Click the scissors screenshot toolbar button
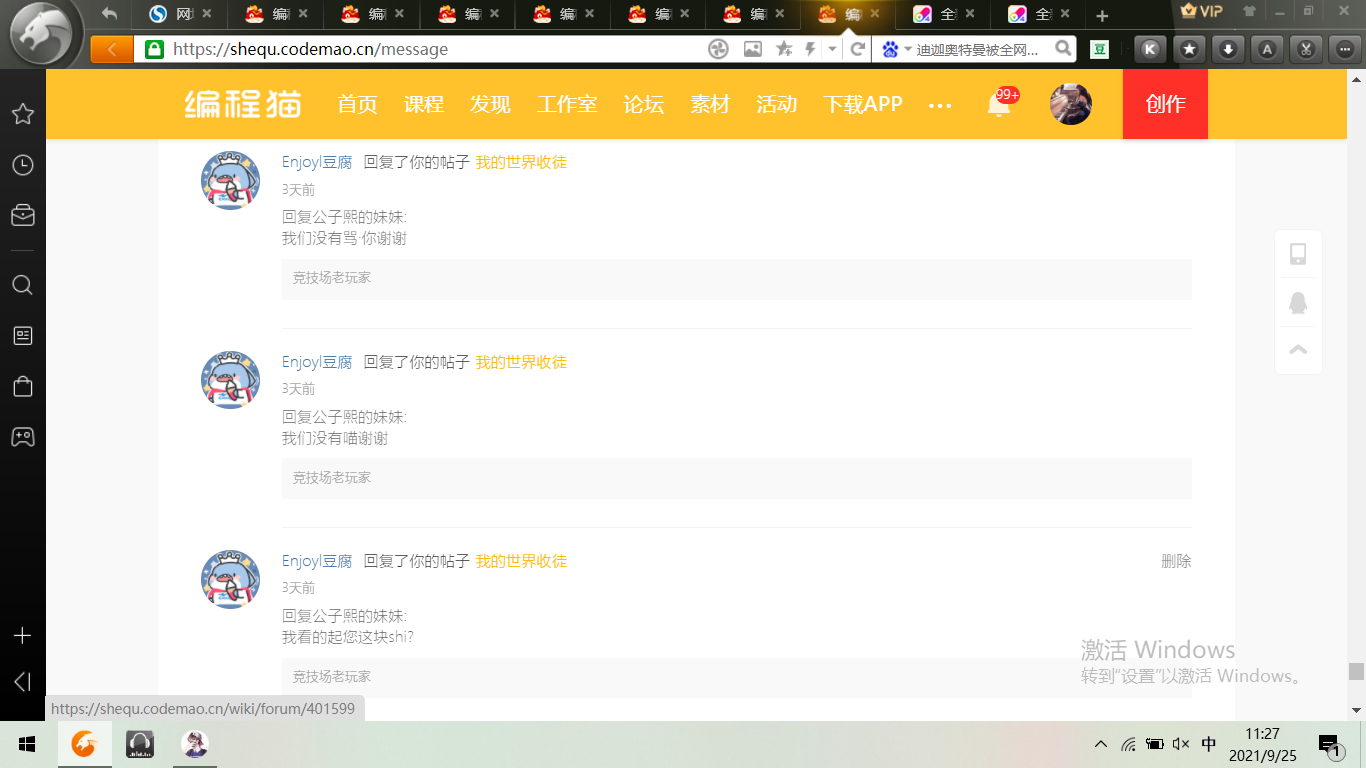Image resolution: width=1366 pixels, height=768 pixels. [1305, 49]
